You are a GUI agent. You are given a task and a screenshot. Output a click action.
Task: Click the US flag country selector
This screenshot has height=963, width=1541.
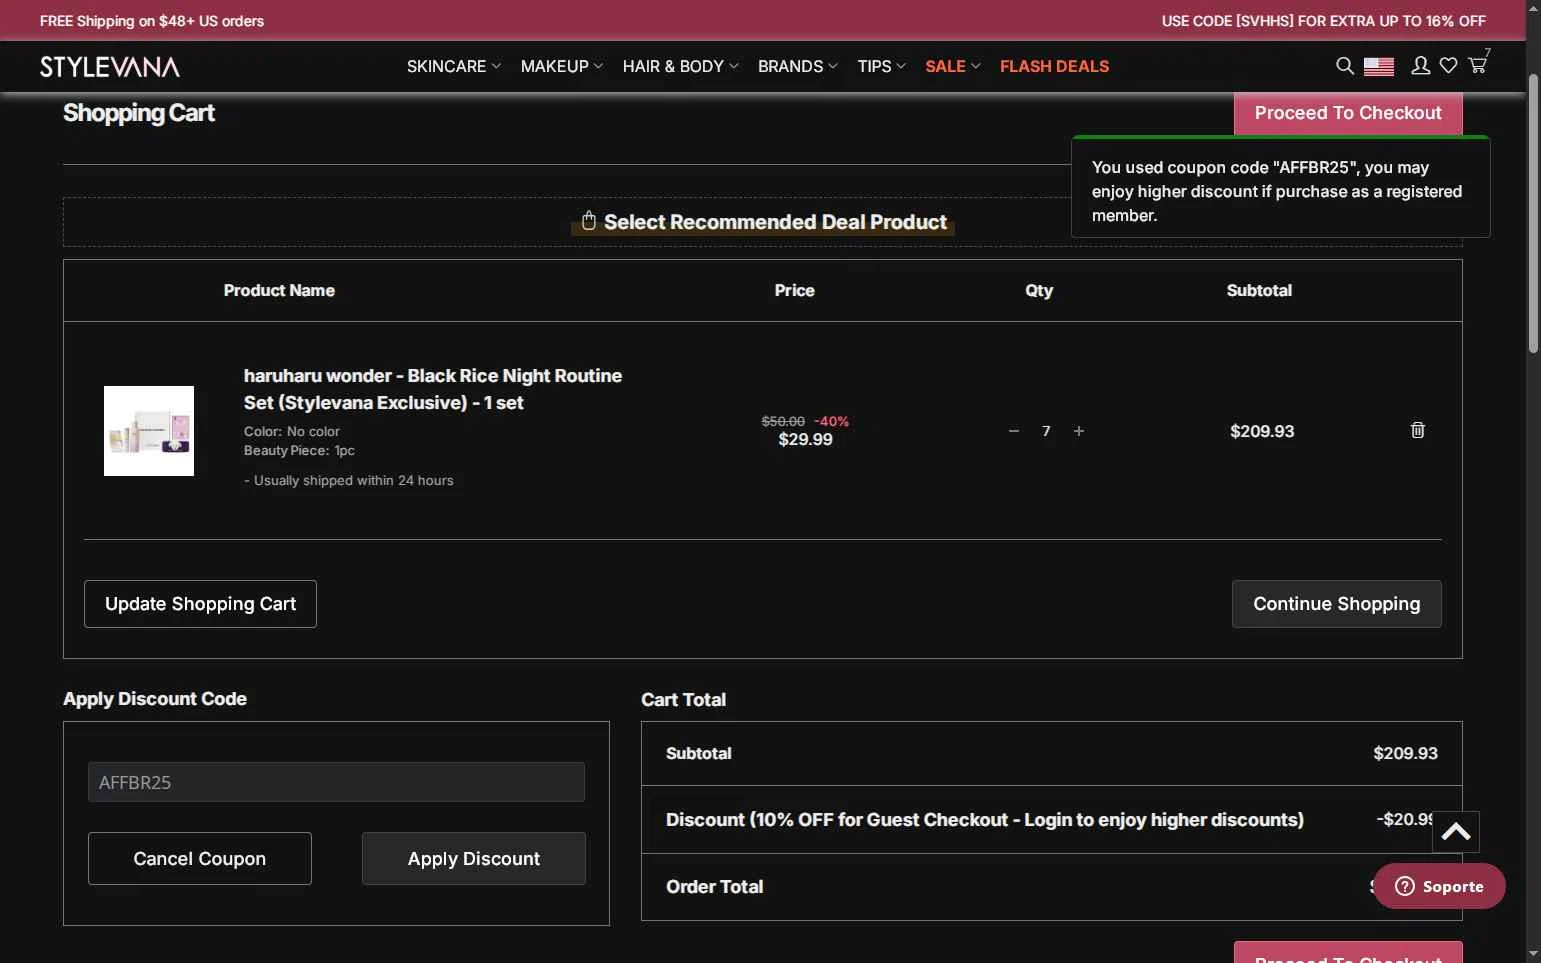coord(1379,66)
